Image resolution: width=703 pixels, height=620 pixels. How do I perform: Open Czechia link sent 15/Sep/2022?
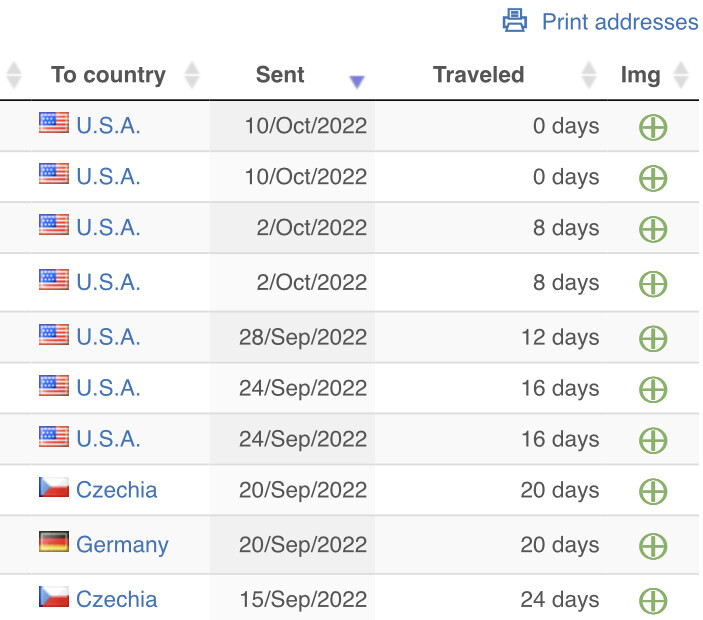point(117,599)
